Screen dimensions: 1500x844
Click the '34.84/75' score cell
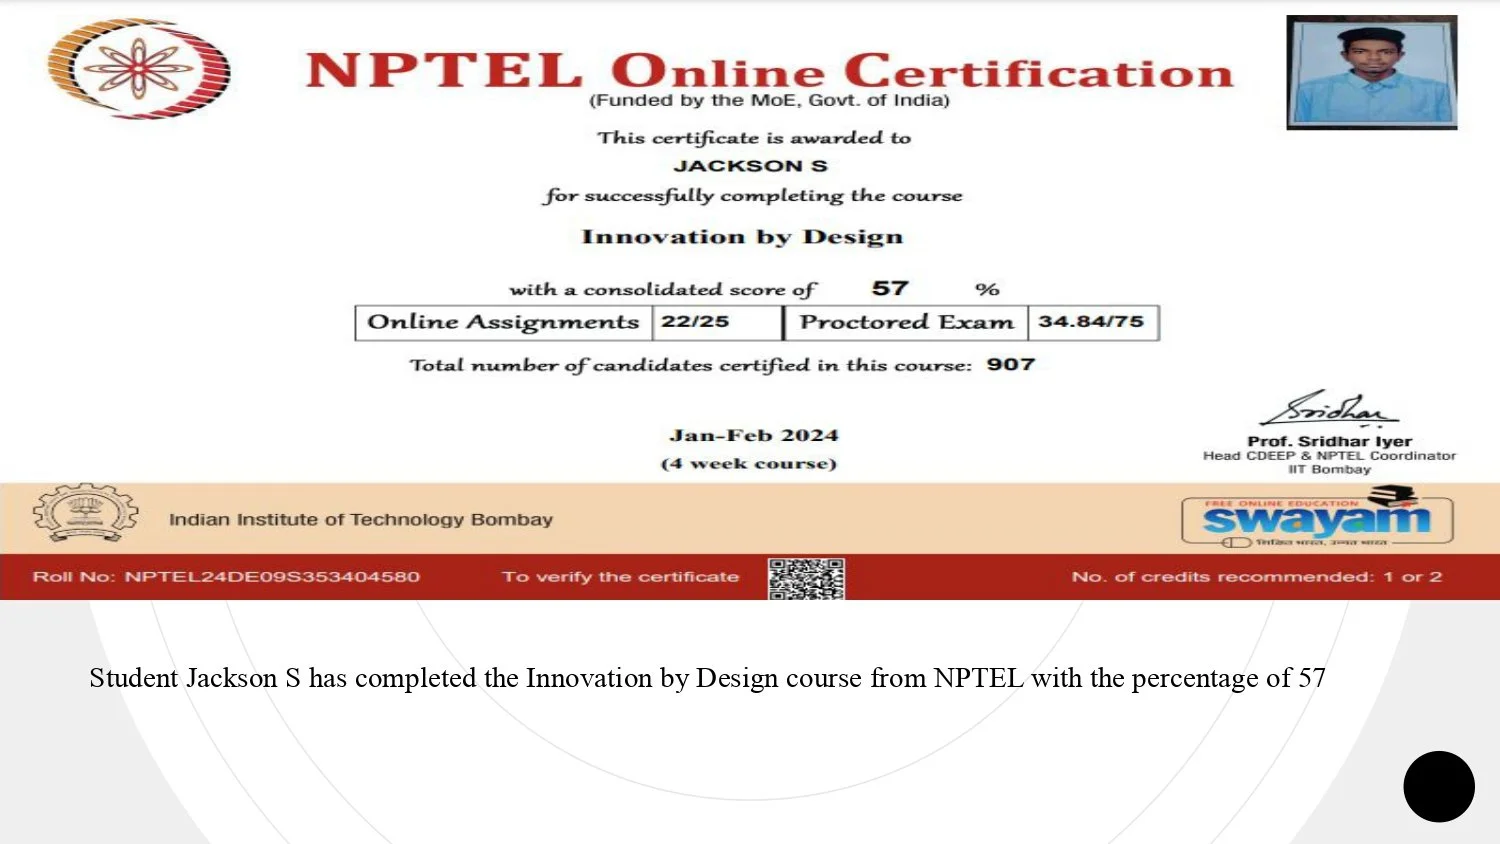pos(1093,323)
